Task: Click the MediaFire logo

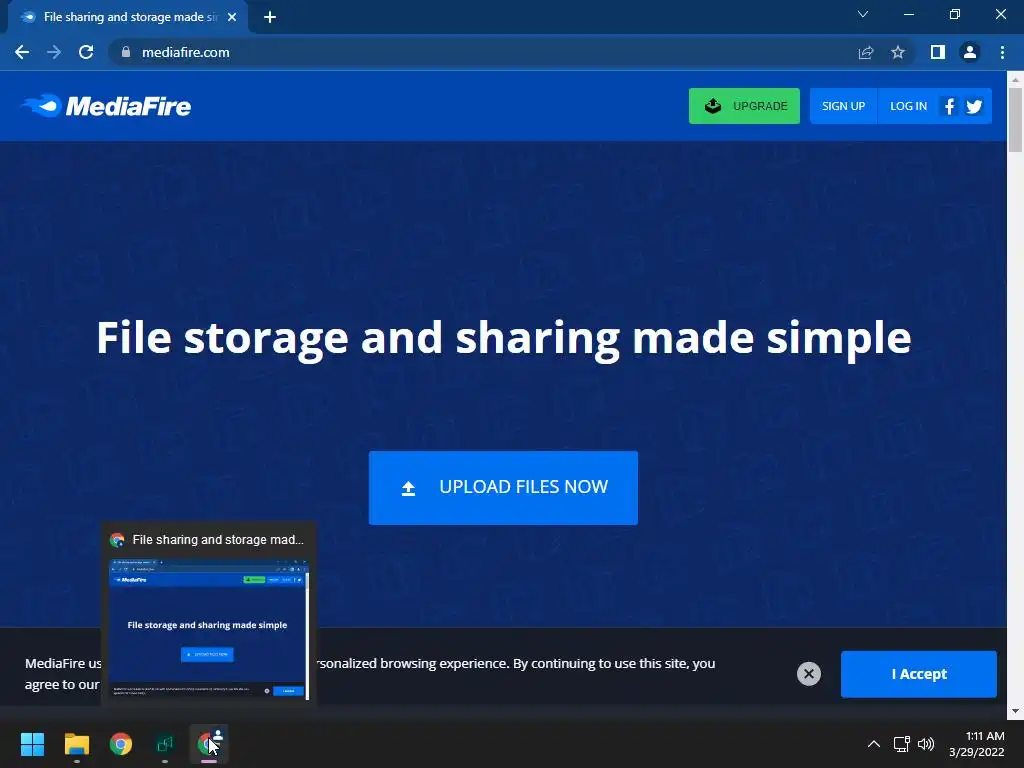Action: point(106,106)
